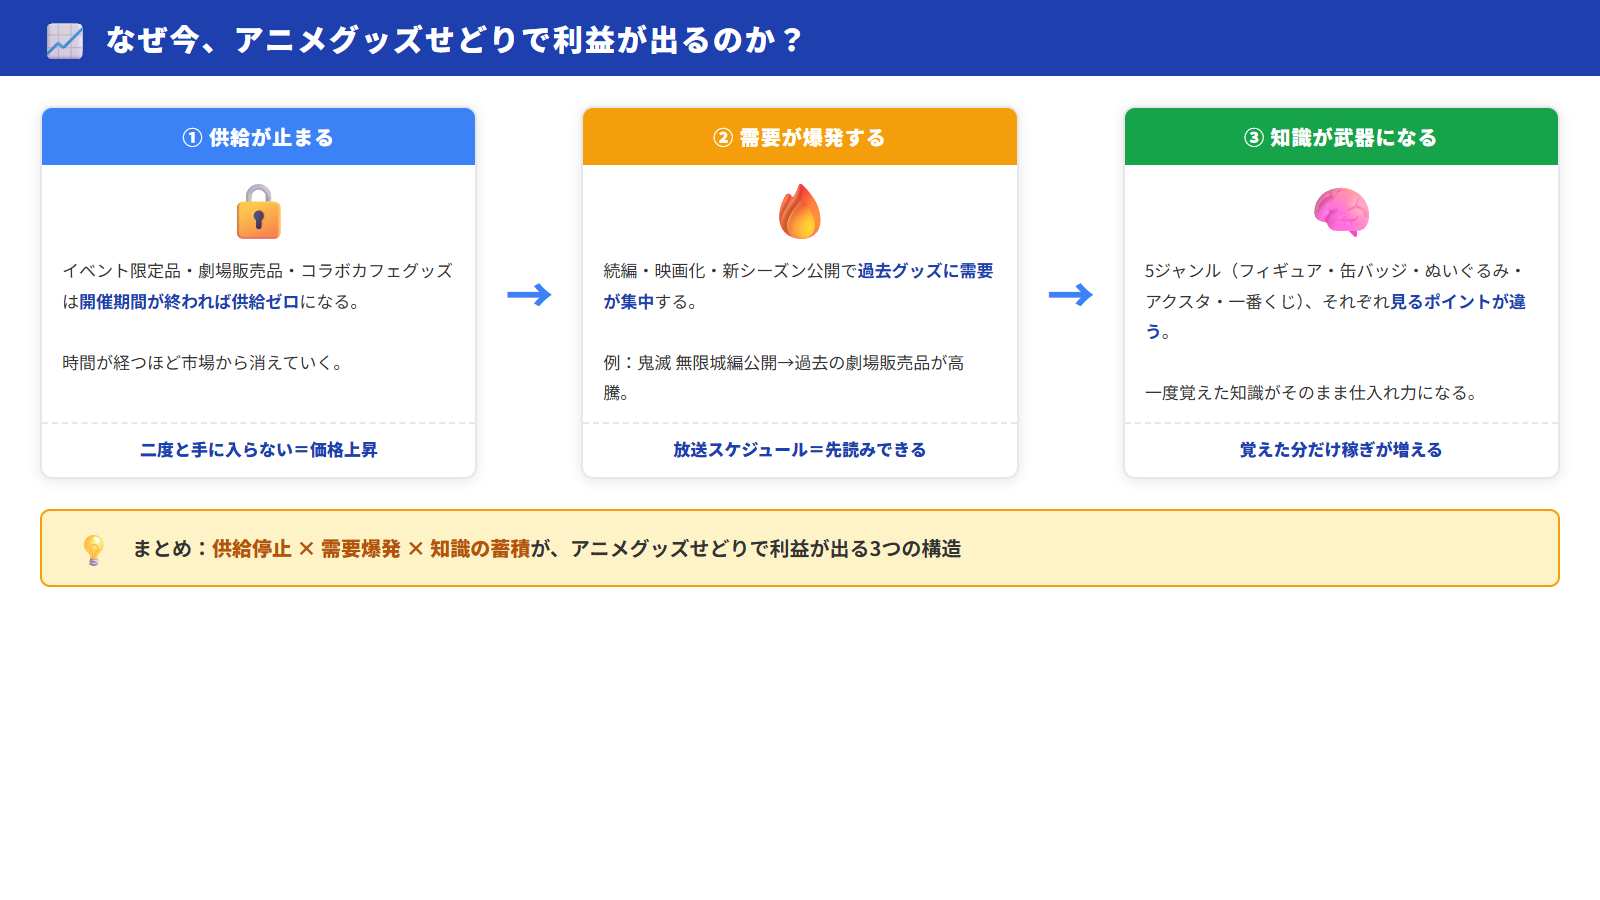The height and width of the screenshot is (900, 1600).
Task: Click「放送スケジュール＝先読みできる」footer text
Action: 799,450
